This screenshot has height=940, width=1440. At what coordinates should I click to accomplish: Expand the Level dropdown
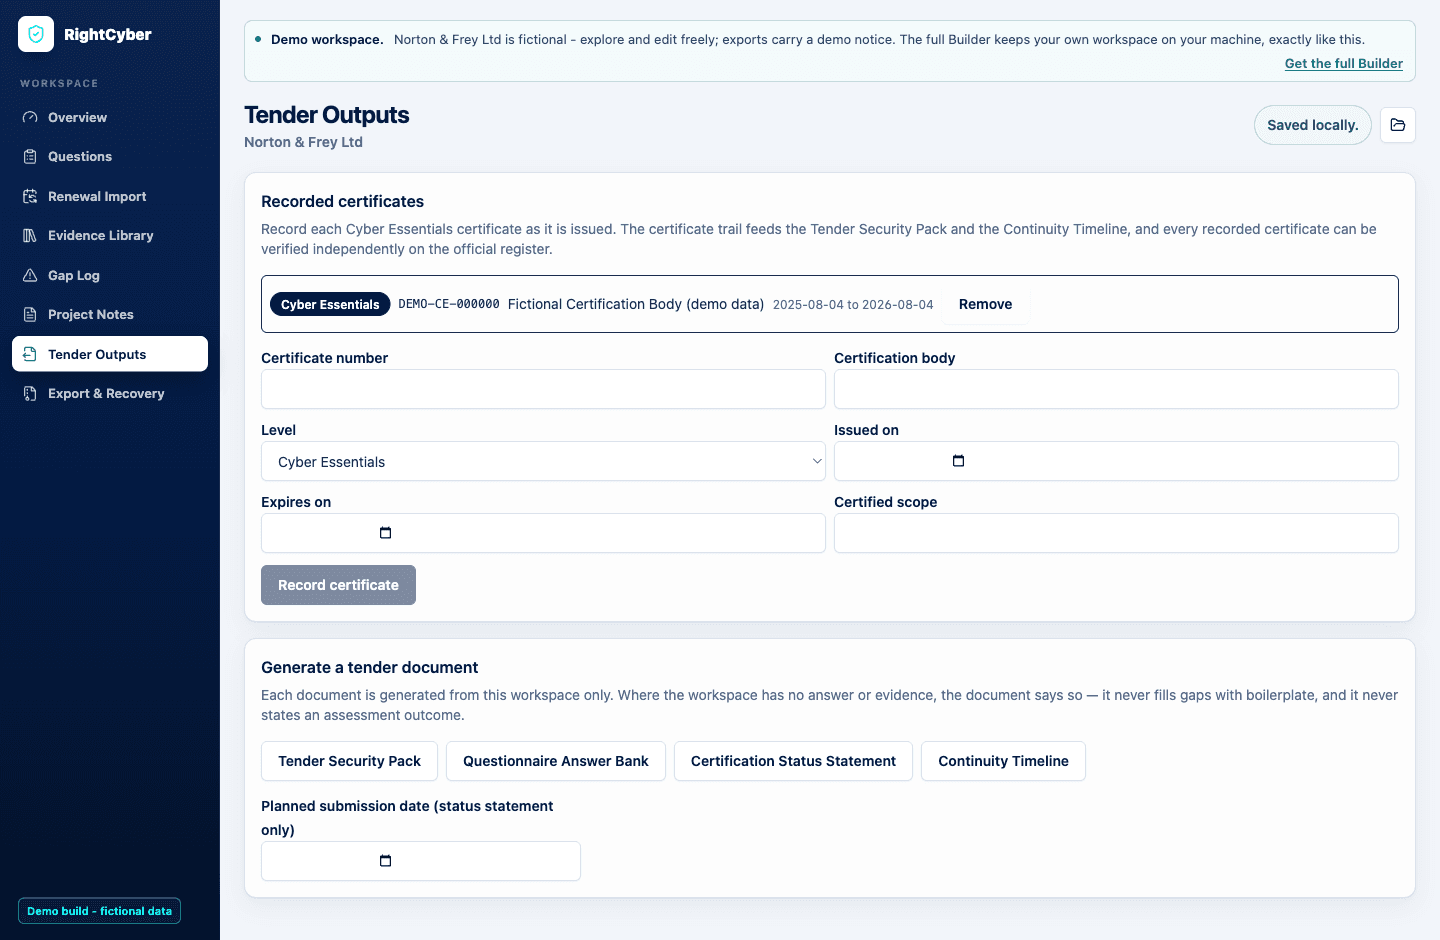click(543, 461)
